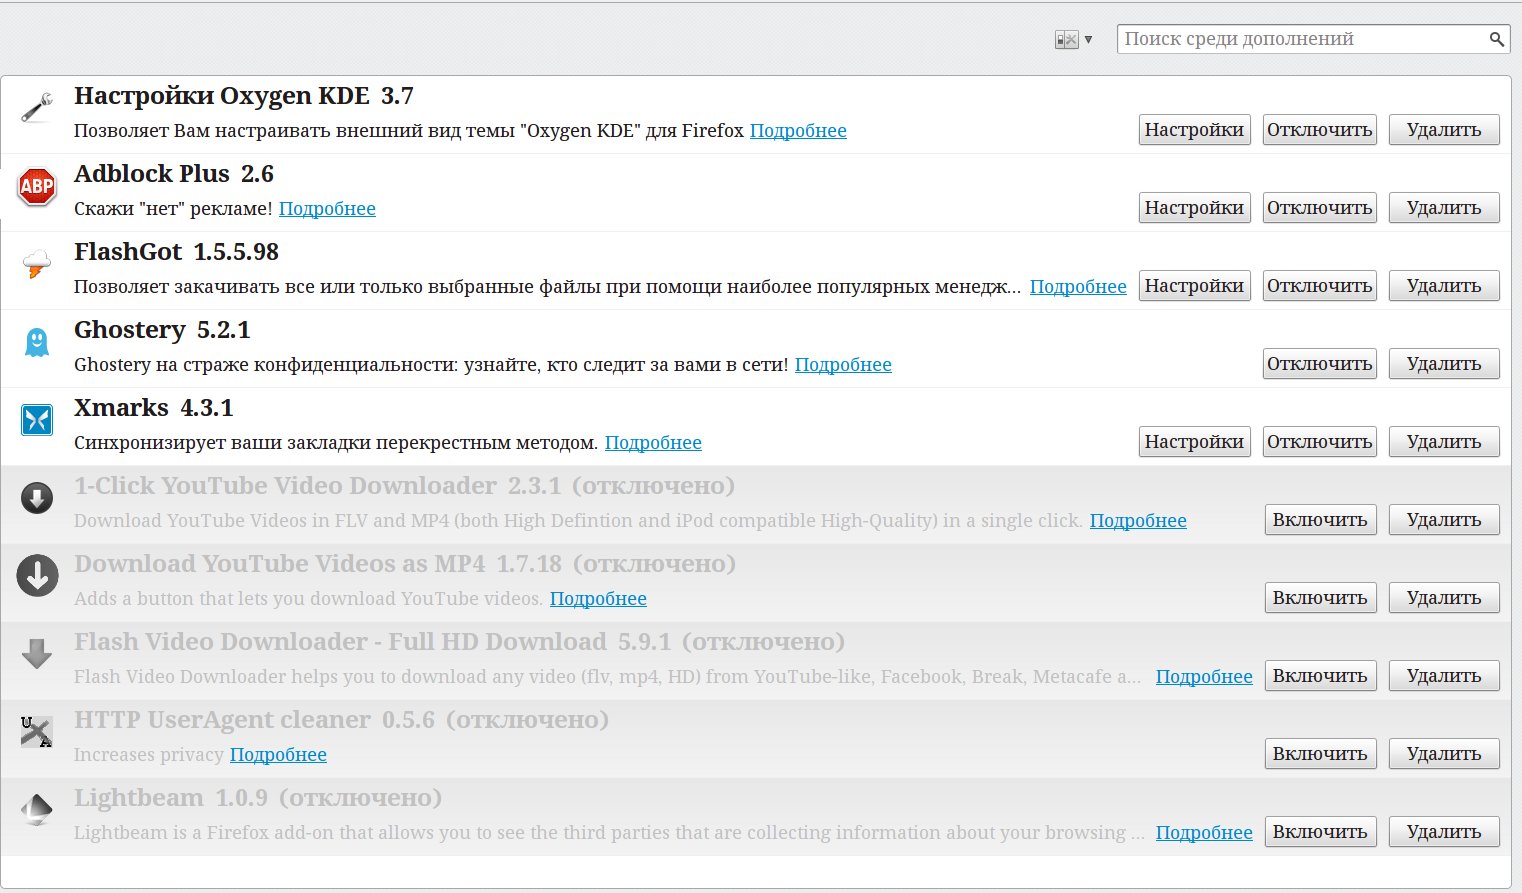Disable Adblock Plus
The height and width of the screenshot is (893, 1522).
1319,208
